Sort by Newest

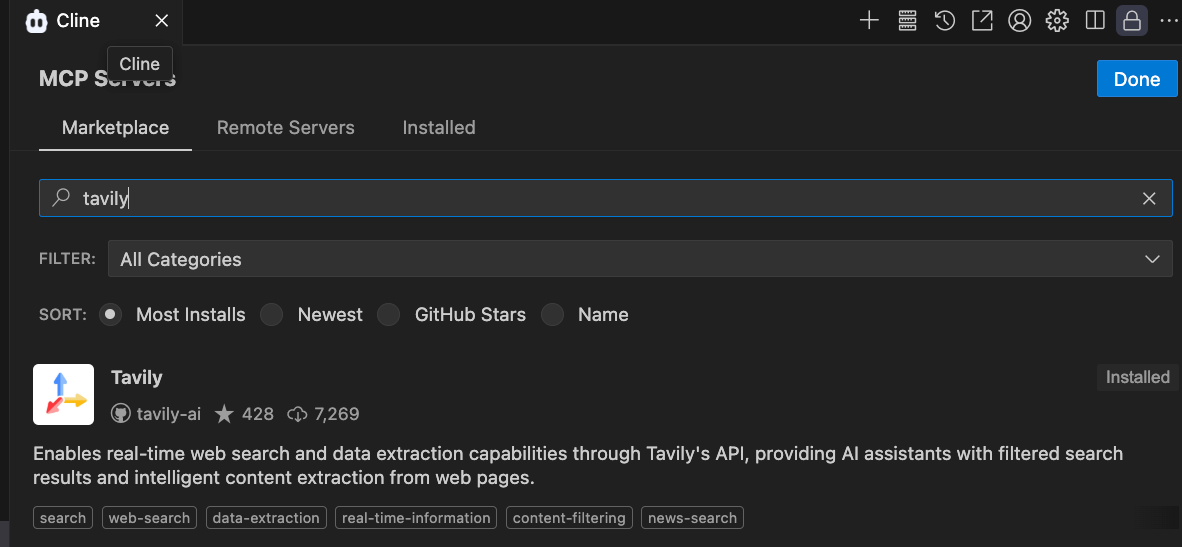coord(271,314)
